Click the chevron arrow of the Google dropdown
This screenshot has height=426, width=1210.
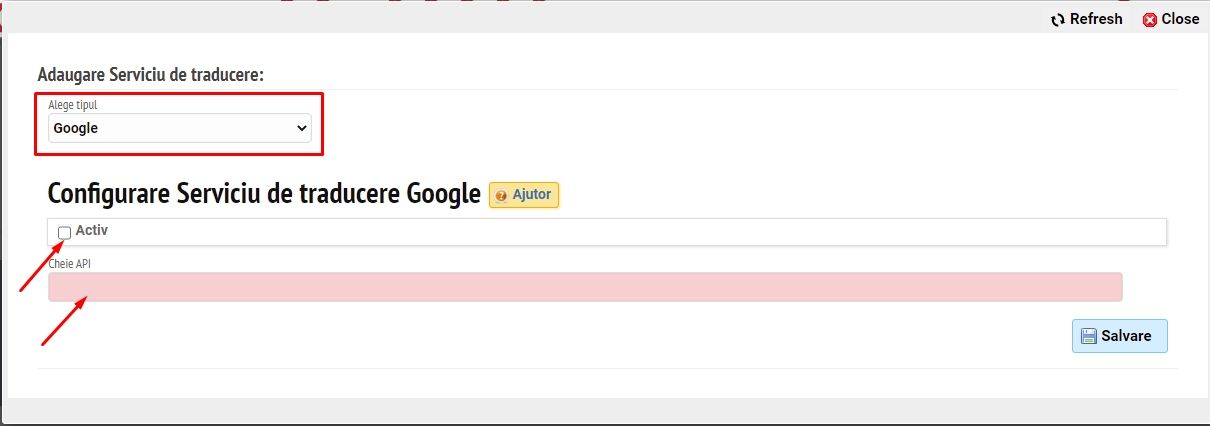[x=301, y=128]
